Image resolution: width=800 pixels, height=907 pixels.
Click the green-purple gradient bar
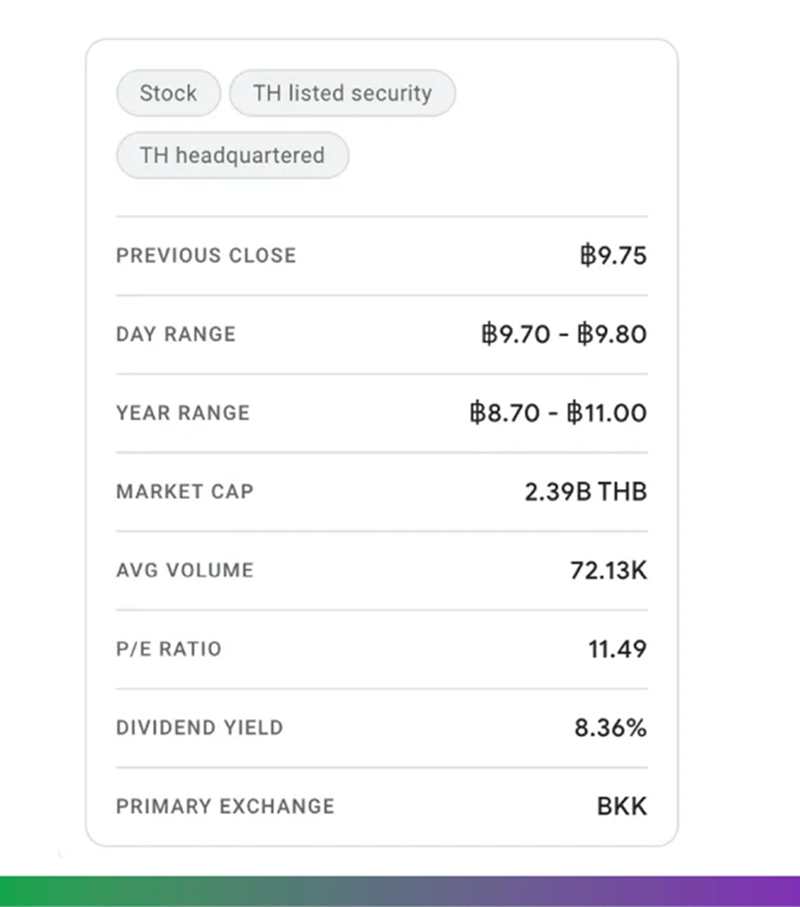pos(400,891)
